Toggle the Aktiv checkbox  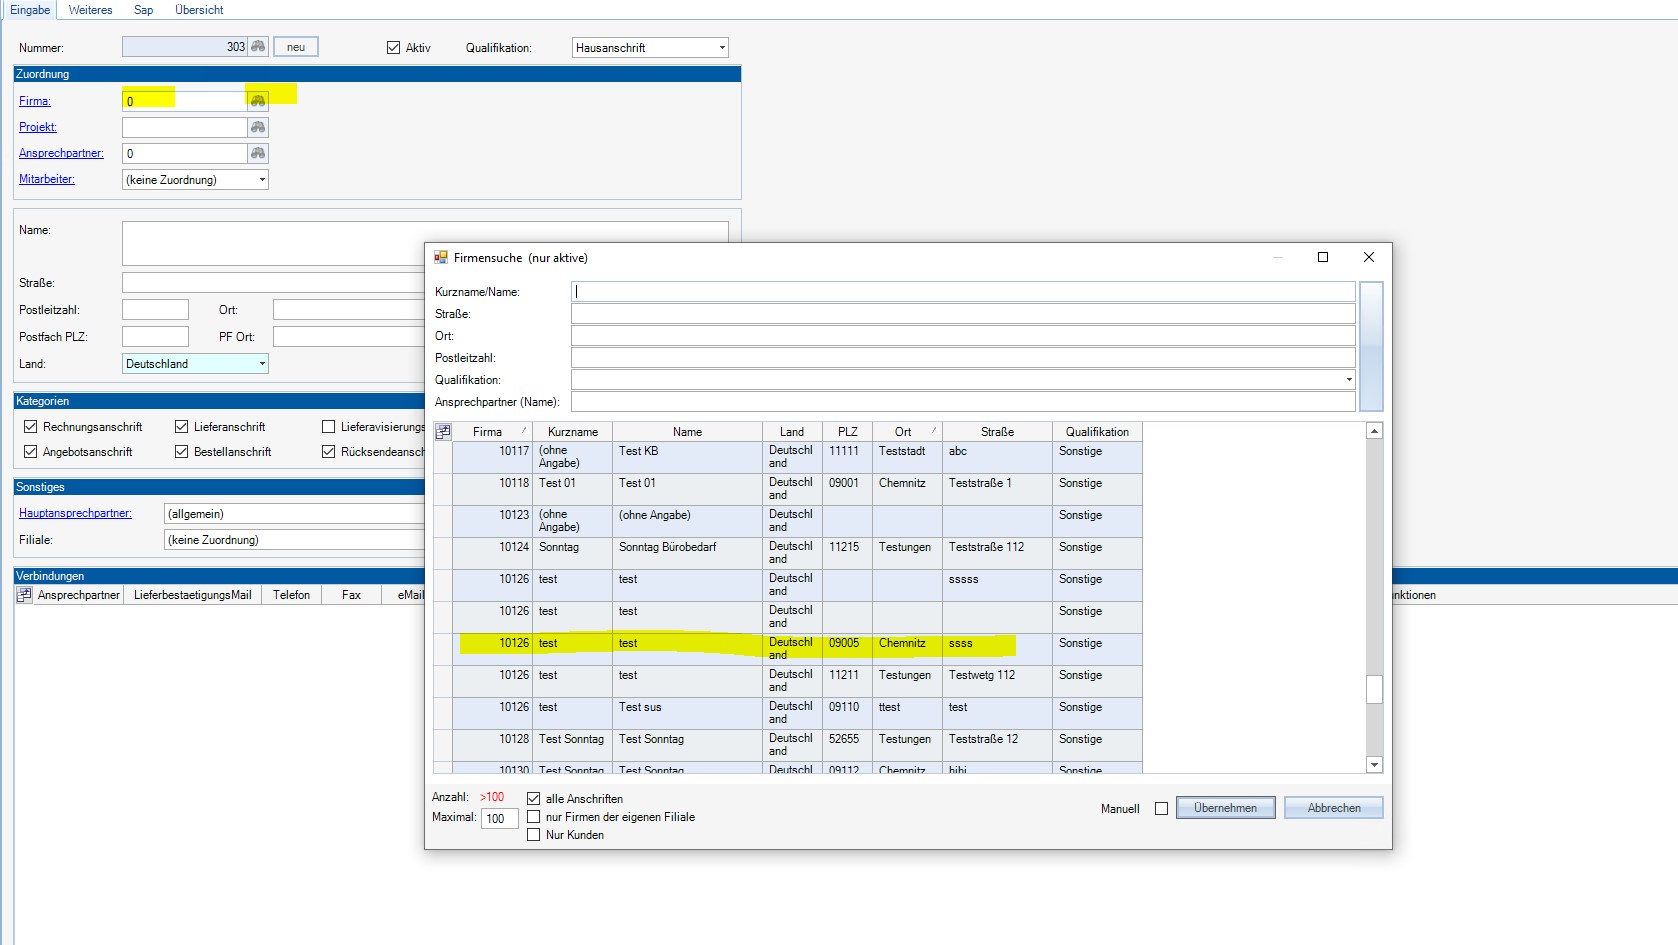click(x=394, y=48)
